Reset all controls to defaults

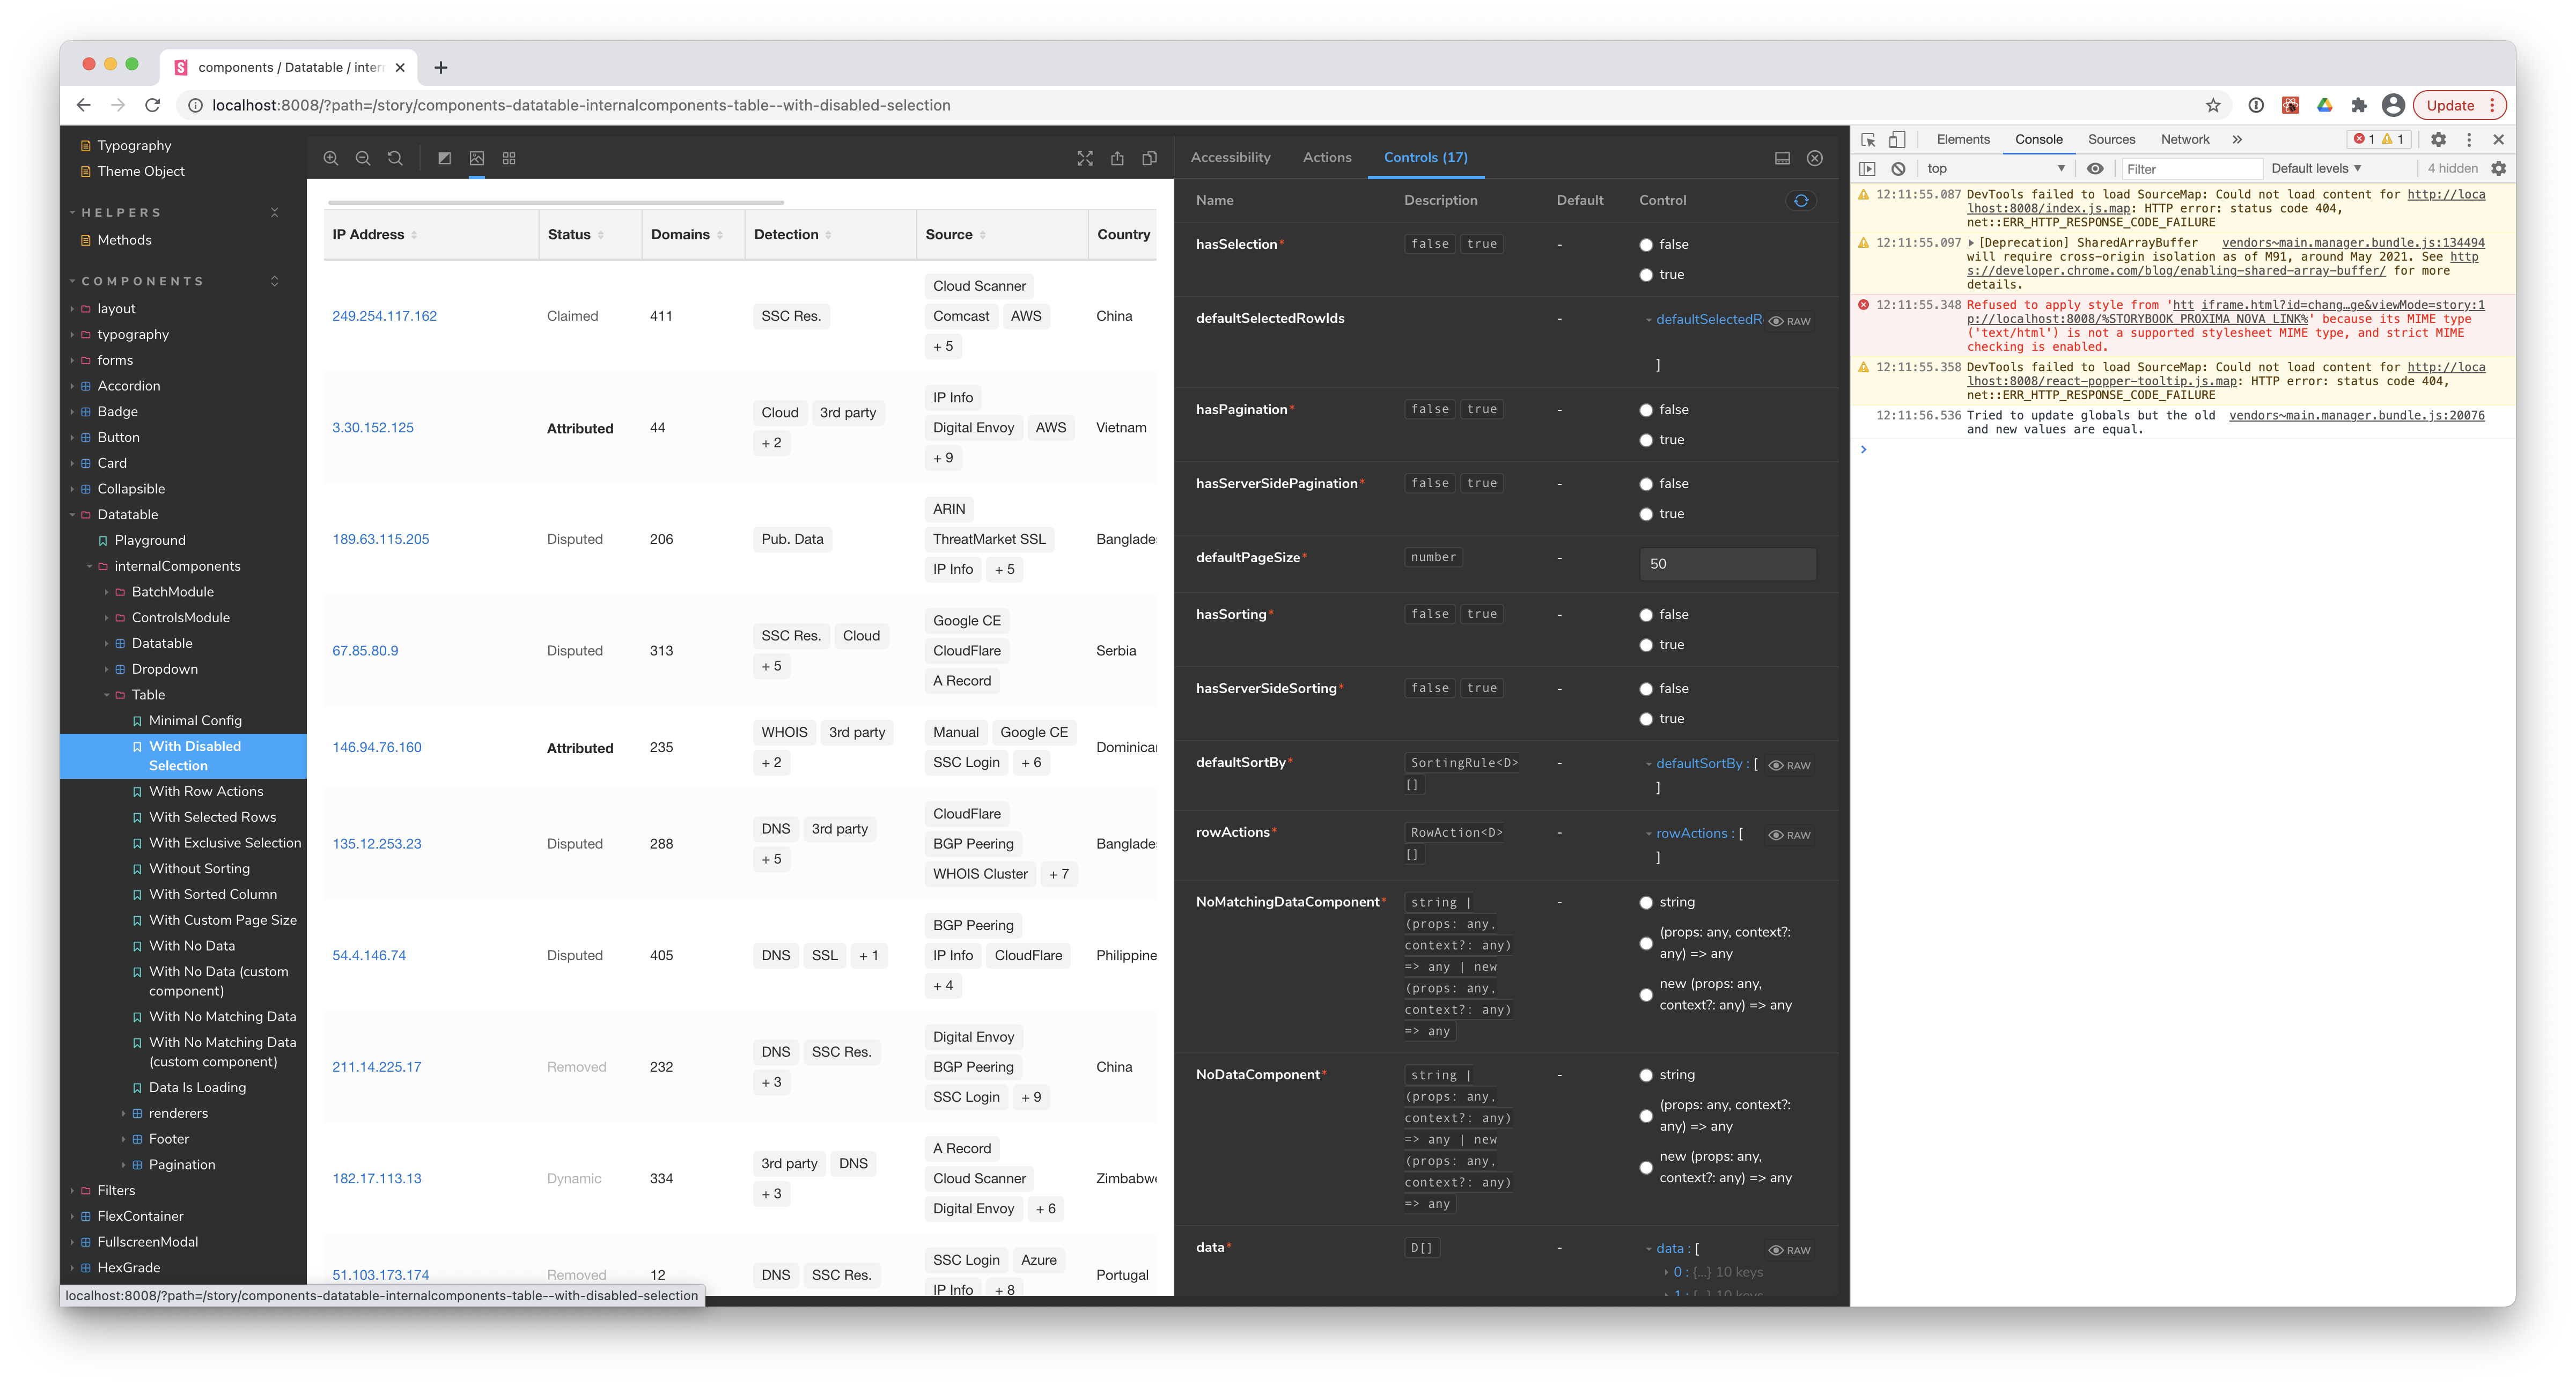(1801, 200)
